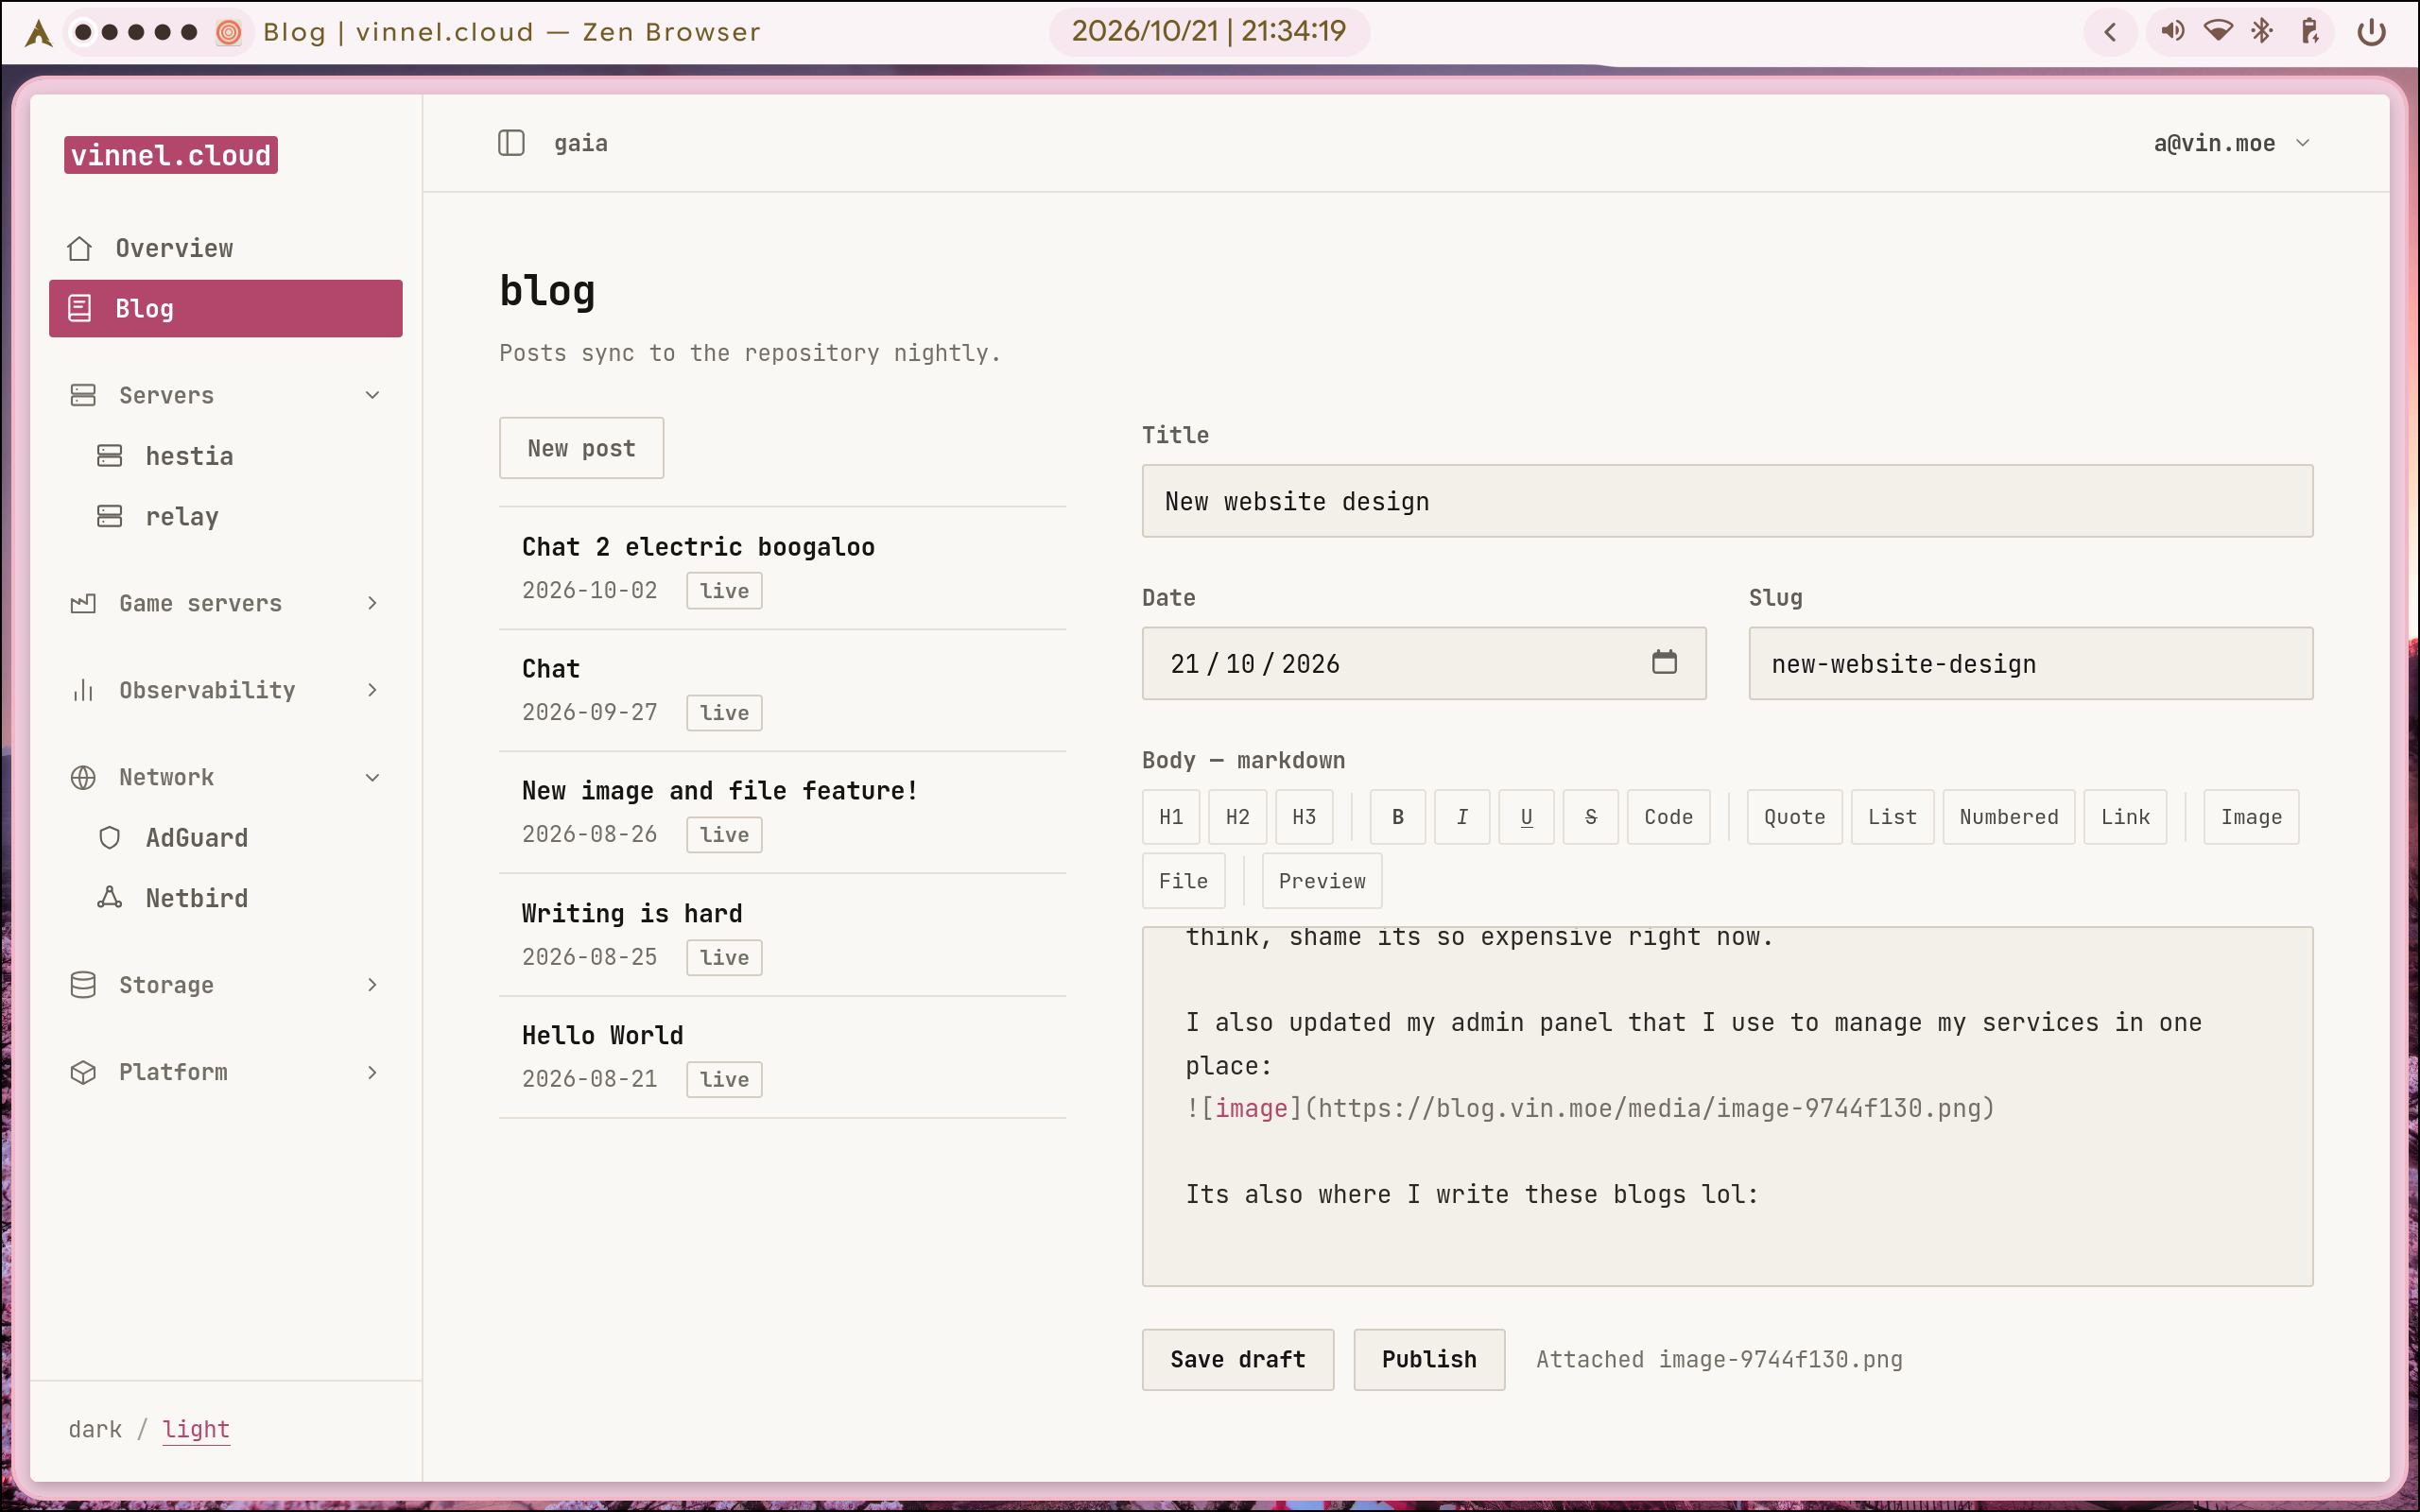2420x1512 pixels.
Task: Click the battery charging icon in top bar
Action: pyautogui.click(x=2309, y=31)
